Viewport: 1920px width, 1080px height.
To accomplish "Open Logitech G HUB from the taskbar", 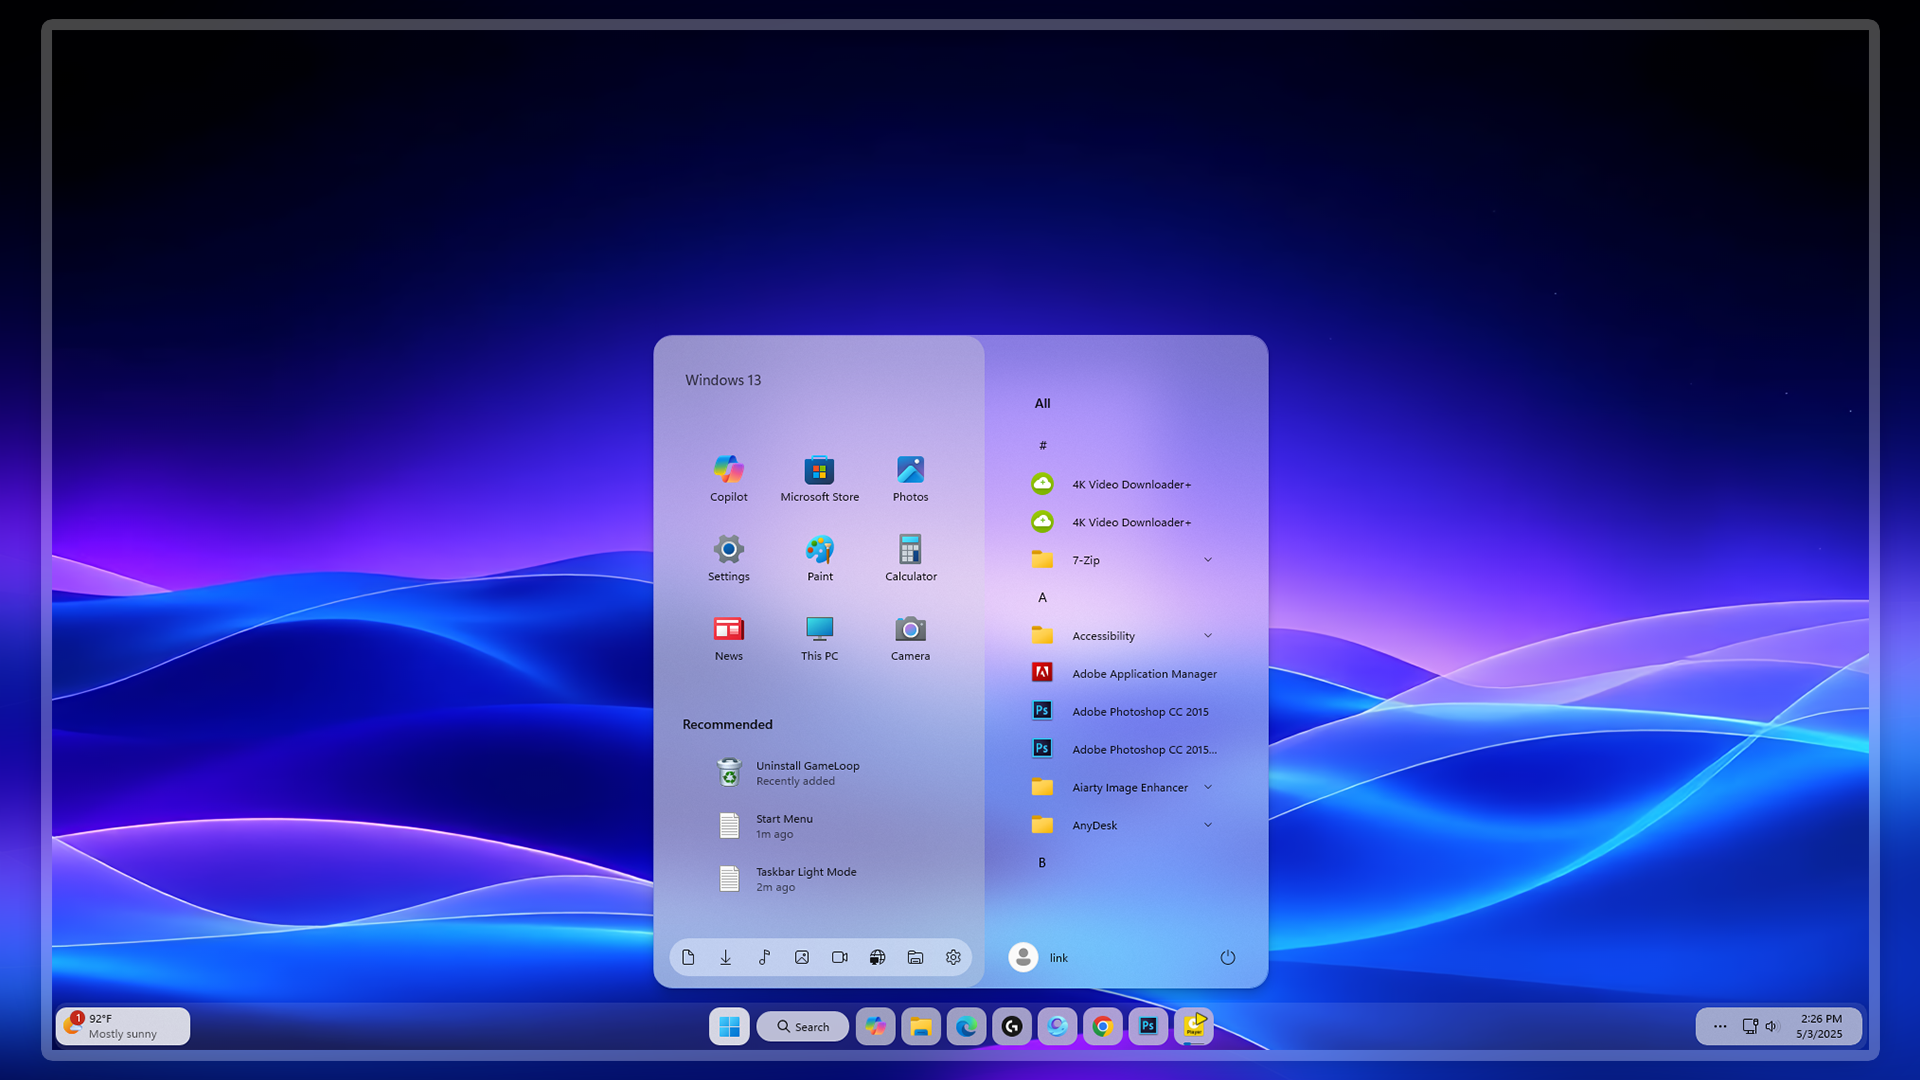I will click(x=1012, y=1026).
